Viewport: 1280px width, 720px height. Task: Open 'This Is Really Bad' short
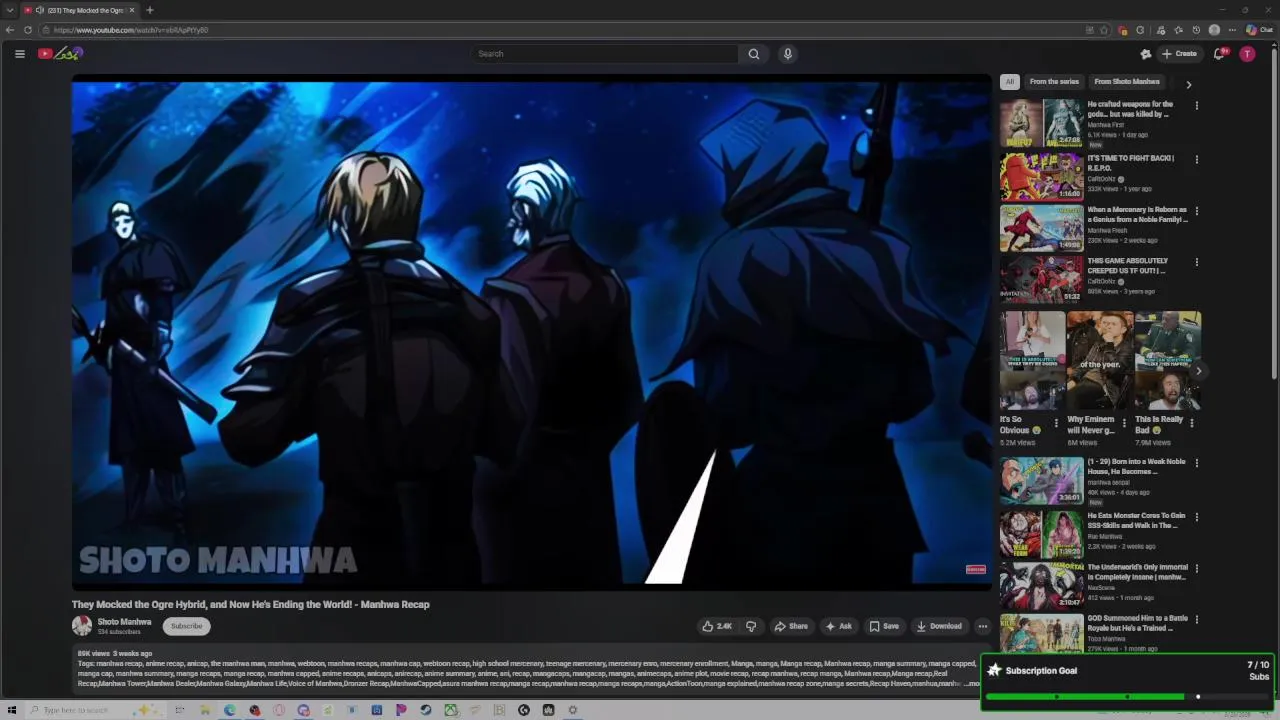[1167, 361]
